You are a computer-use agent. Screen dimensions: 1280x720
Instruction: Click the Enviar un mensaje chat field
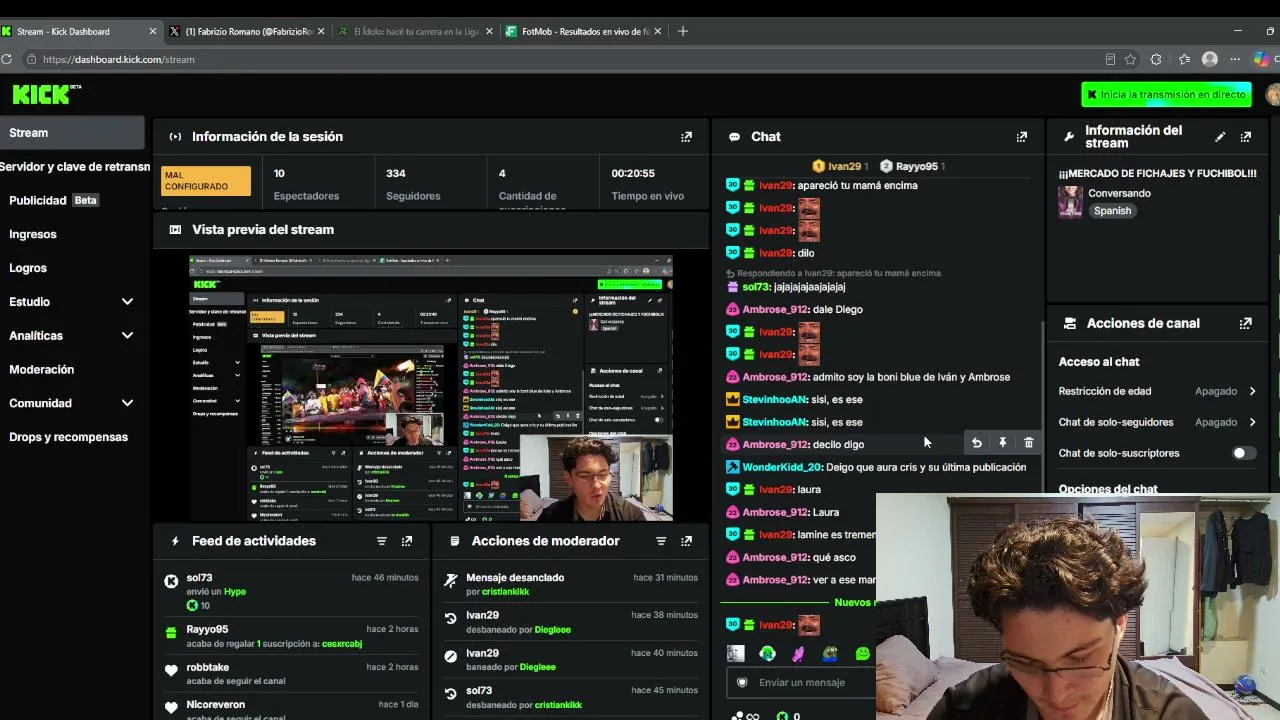802,682
